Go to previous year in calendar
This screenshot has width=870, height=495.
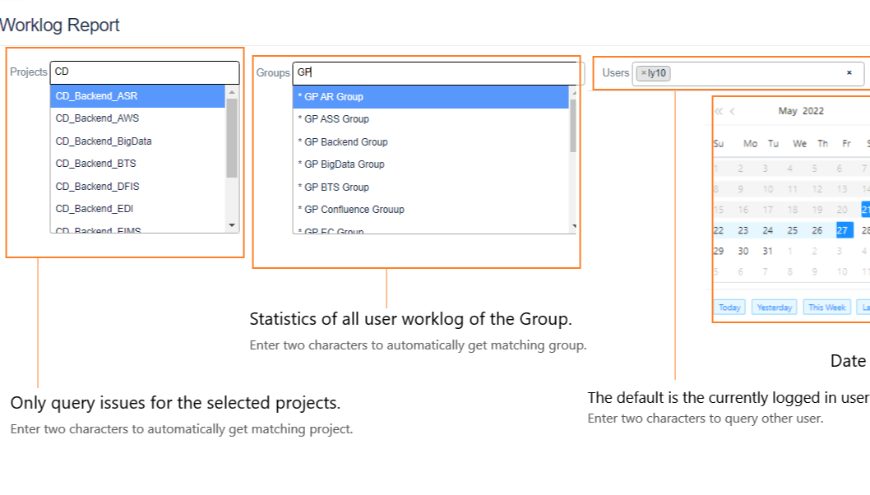(718, 111)
